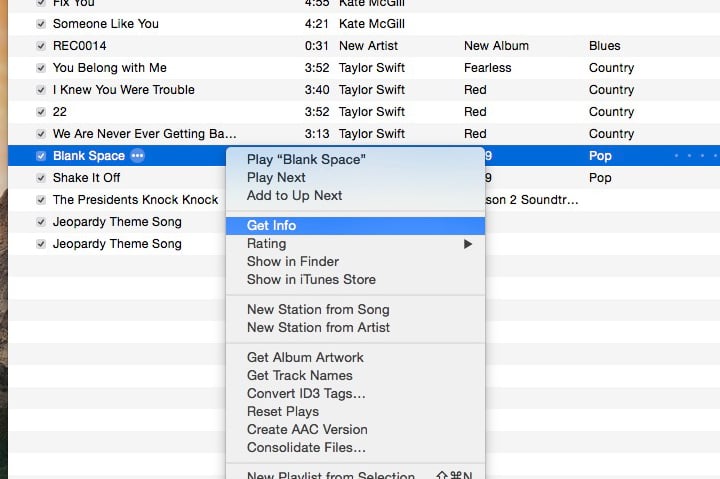
Task: Choose Consolidate Files…
Action: tap(355, 447)
